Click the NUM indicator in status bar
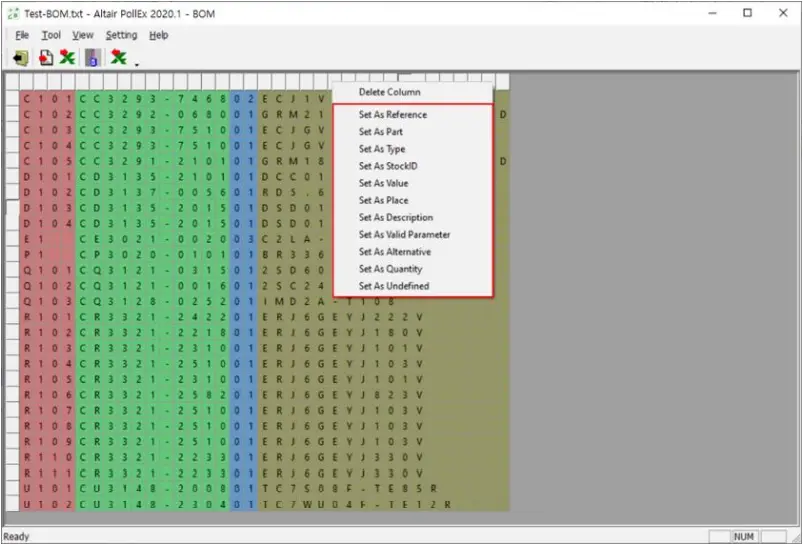Image resolution: width=803 pixels, height=545 pixels. (x=744, y=536)
